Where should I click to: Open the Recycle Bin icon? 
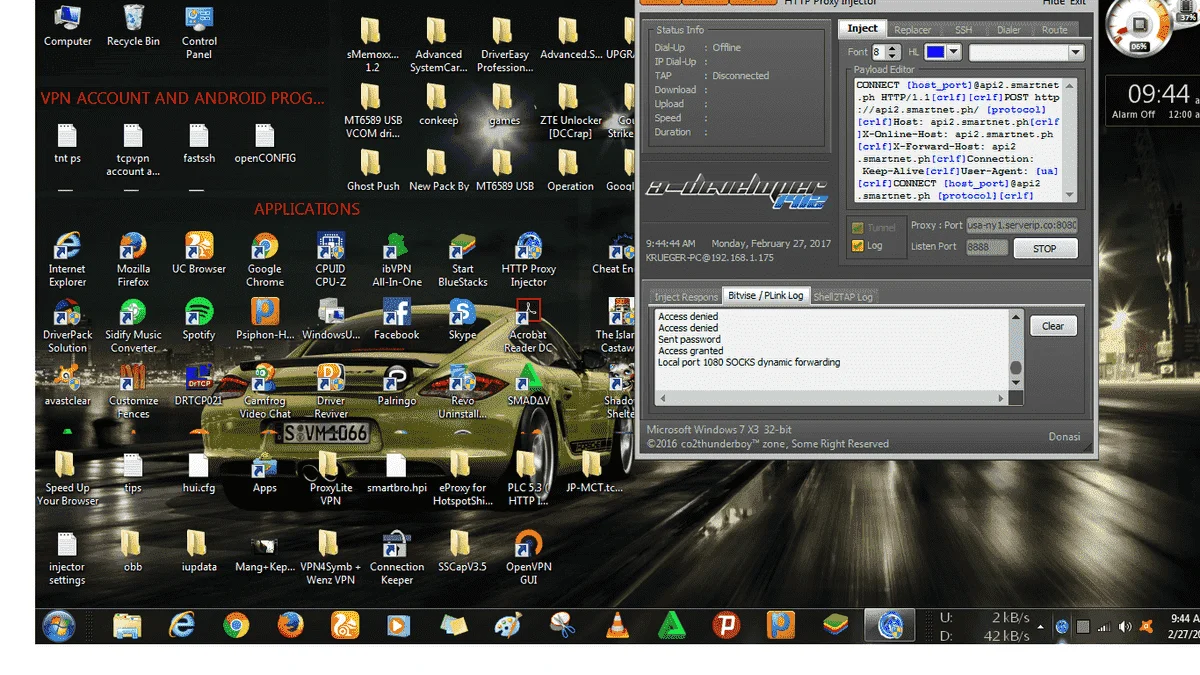tap(133, 26)
